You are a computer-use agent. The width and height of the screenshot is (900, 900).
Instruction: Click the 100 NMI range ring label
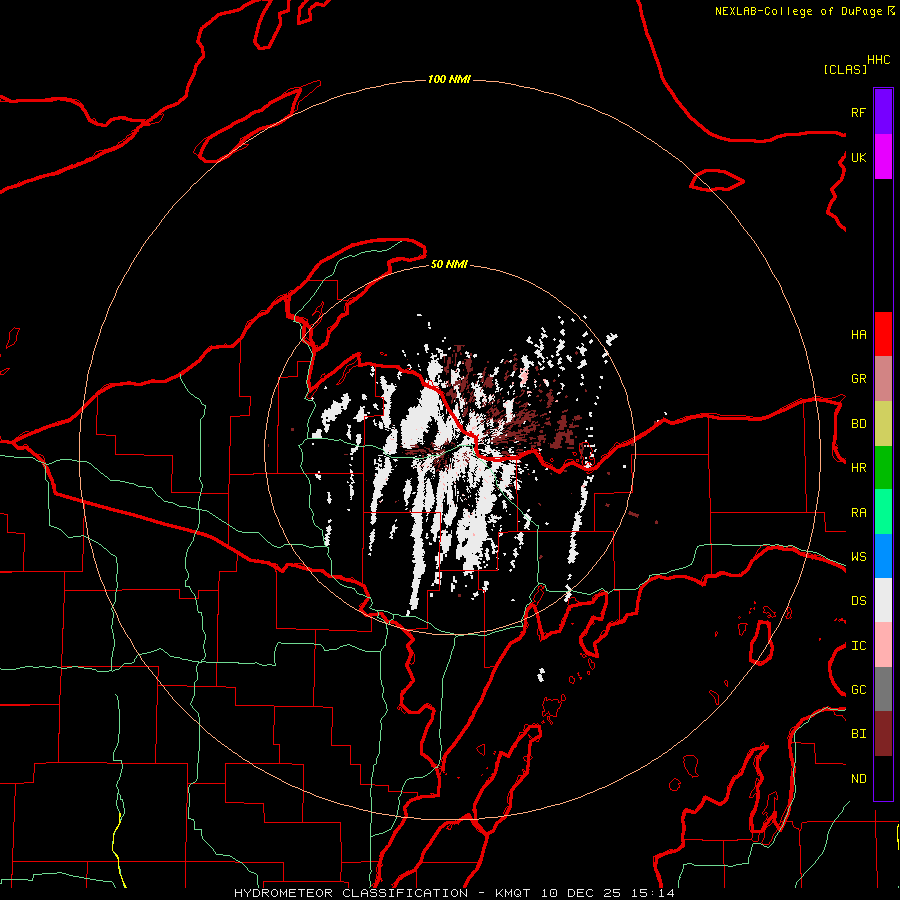coord(449,79)
